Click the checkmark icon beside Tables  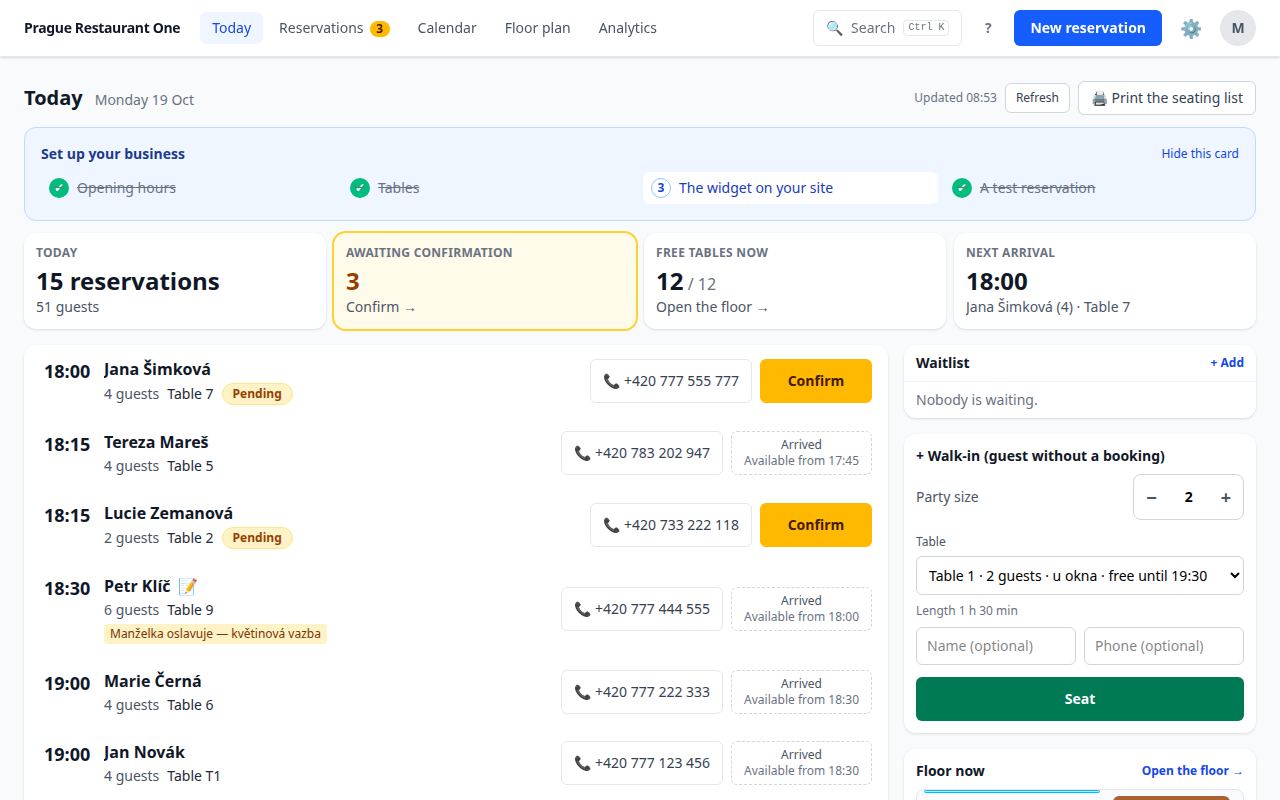360,188
